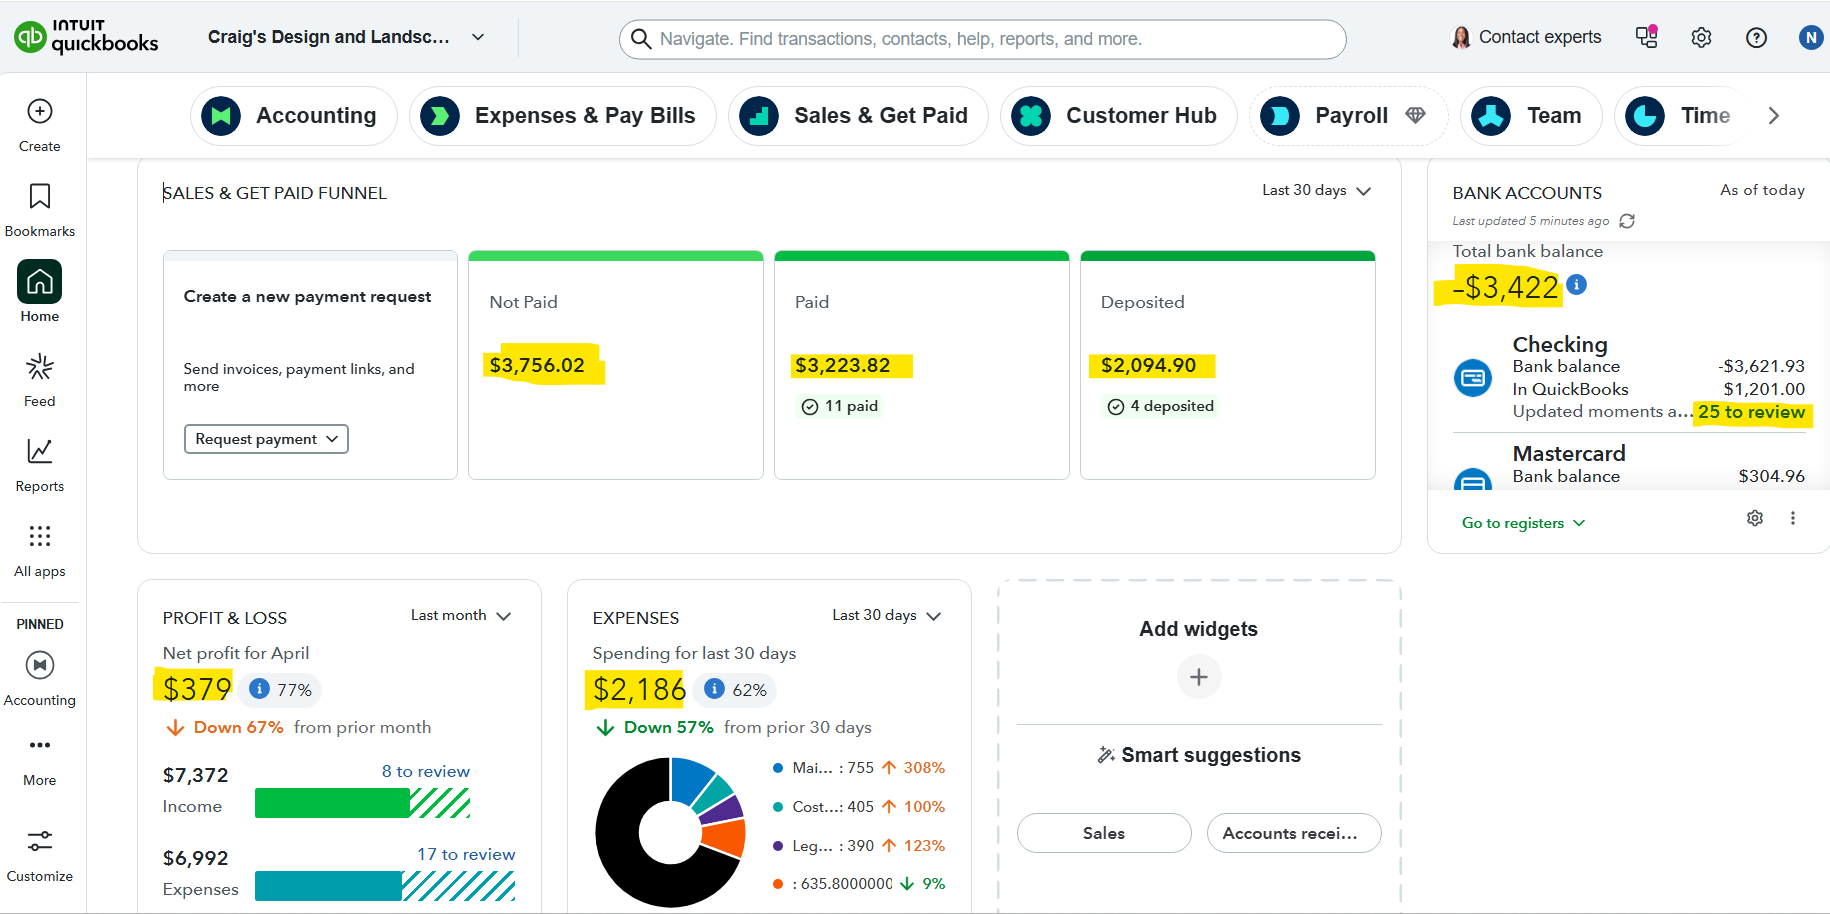
Task: Click the settings gear in header
Action: point(1701,38)
